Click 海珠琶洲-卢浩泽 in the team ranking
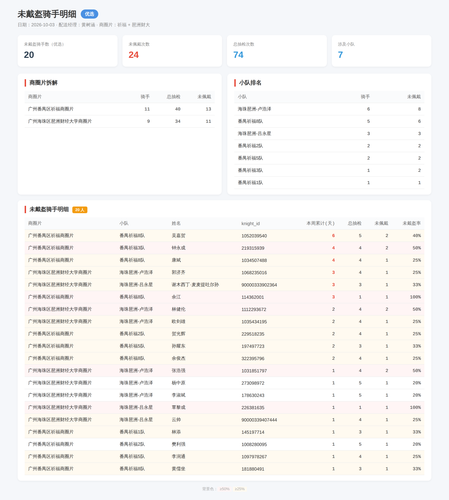The width and height of the screenshot is (449, 500). 254,109
